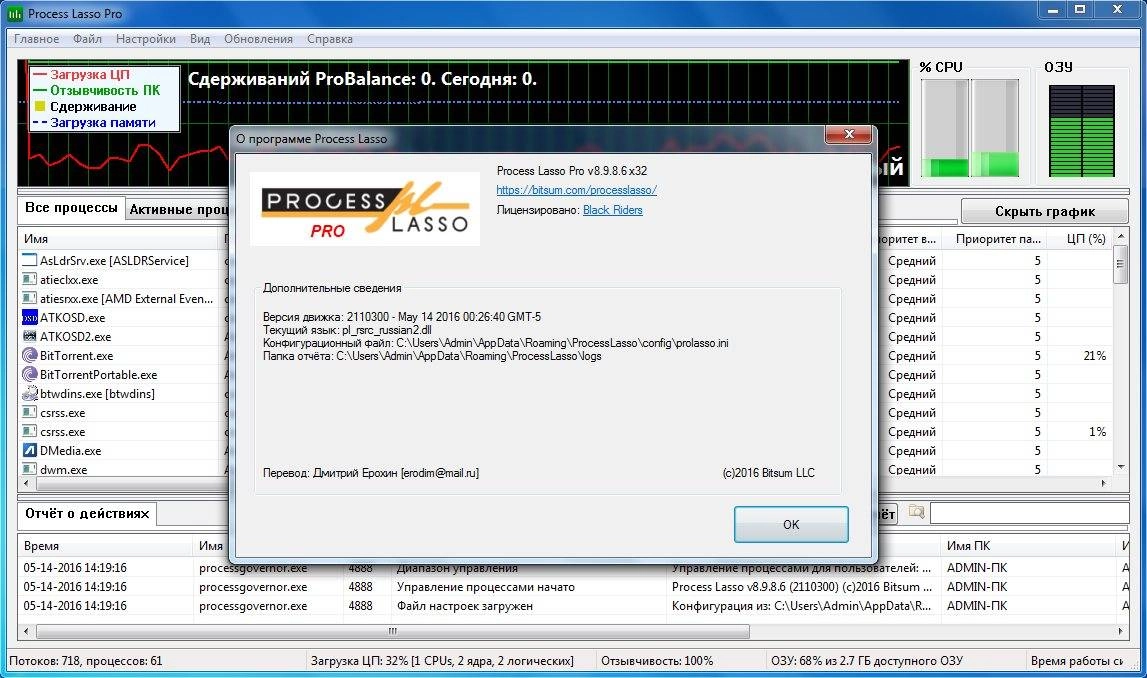The height and width of the screenshot is (678, 1147).
Task: Click the log search folder icon
Action: [916, 512]
